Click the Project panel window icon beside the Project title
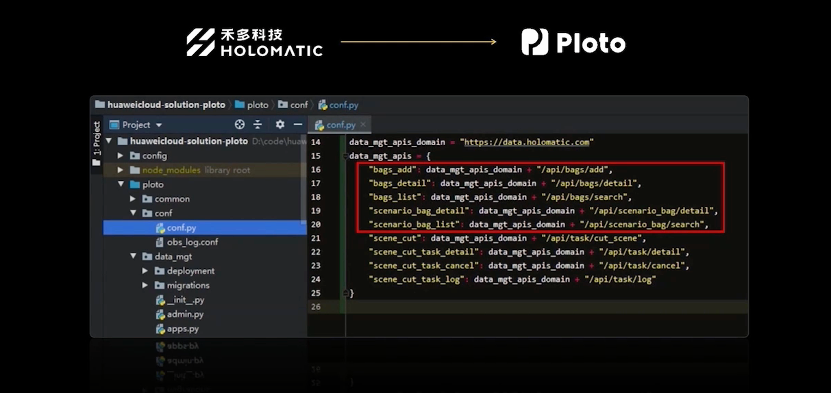This screenshot has height=394, width=832. coord(114,125)
